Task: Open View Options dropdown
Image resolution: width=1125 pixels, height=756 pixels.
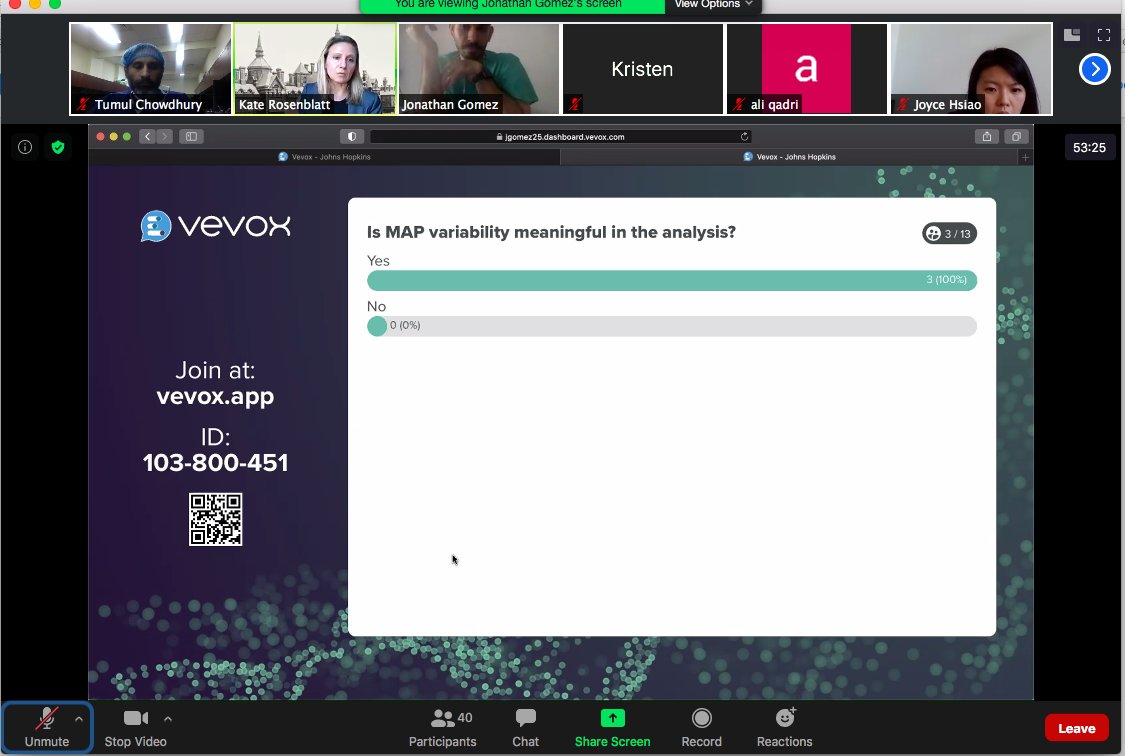Action: [x=713, y=4]
